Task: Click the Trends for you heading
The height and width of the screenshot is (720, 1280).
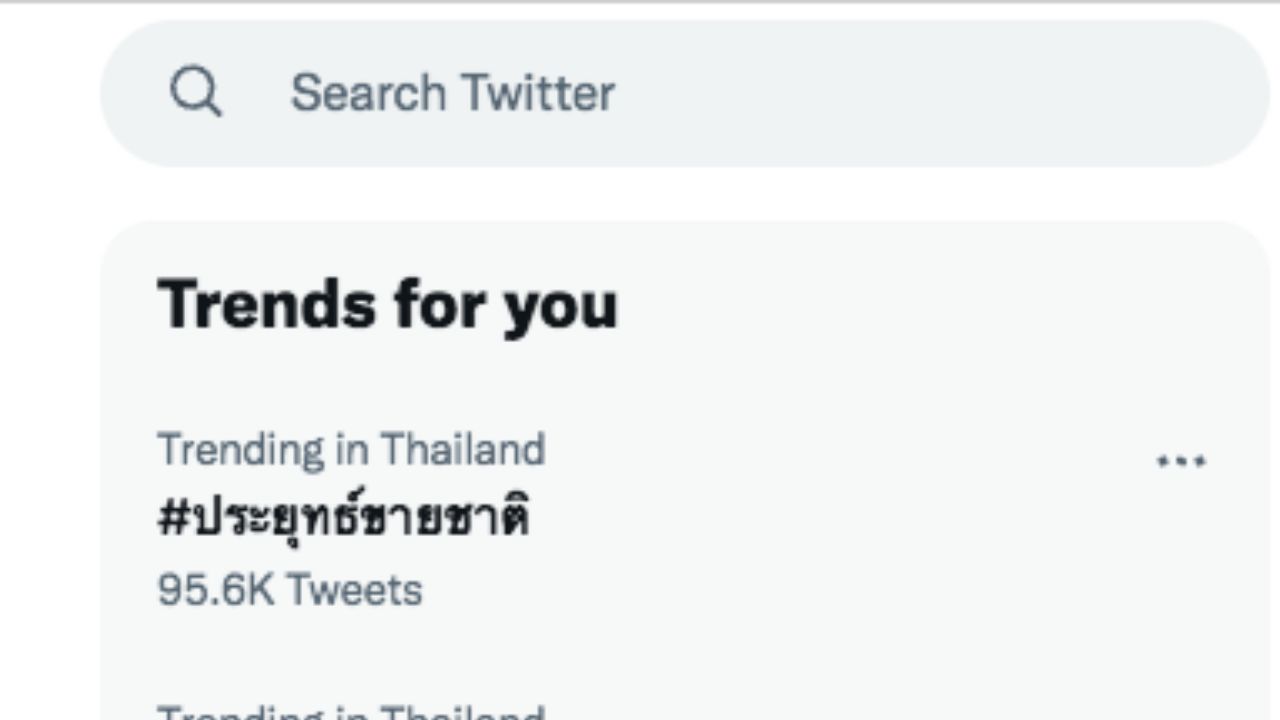Action: coord(387,304)
